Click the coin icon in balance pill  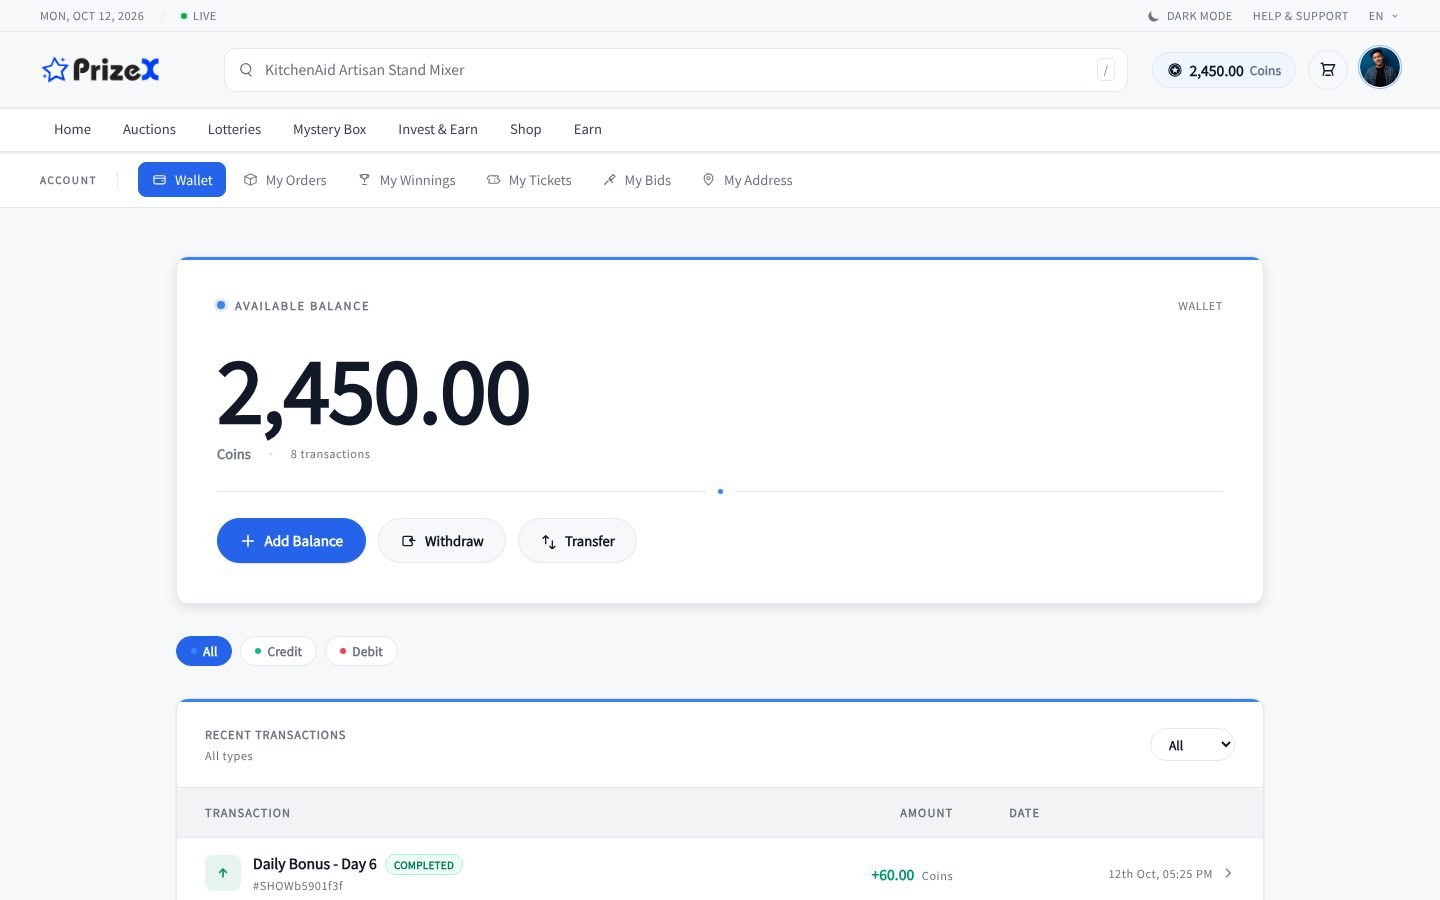point(1175,70)
